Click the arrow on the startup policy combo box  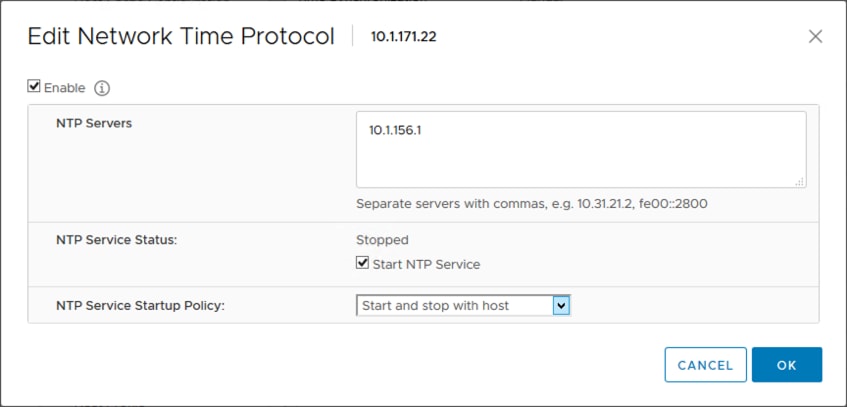tap(561, 306)
